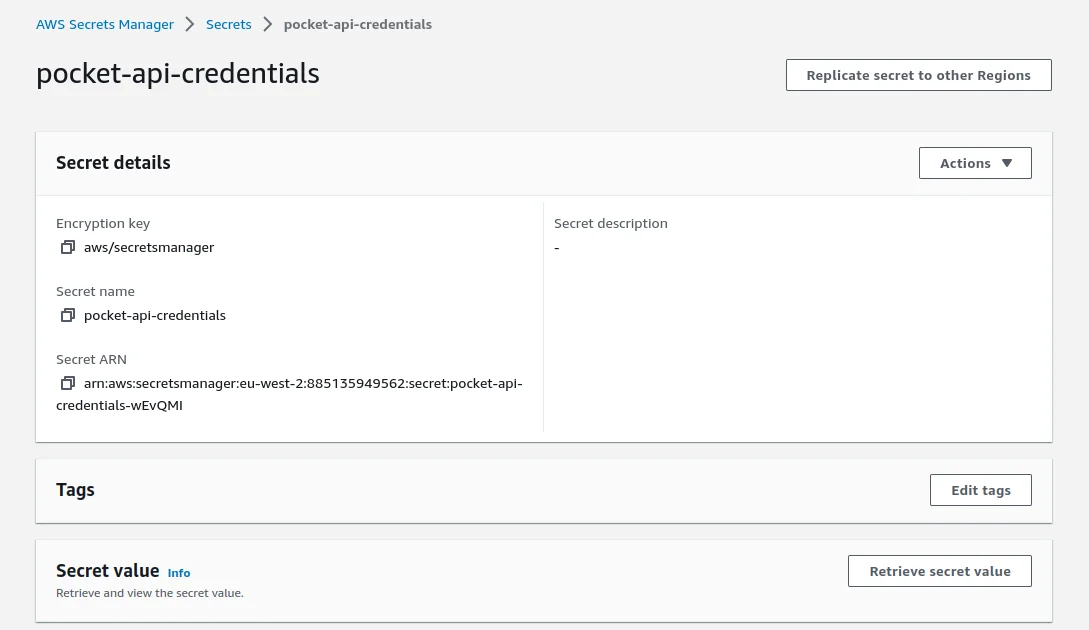Copy the encryption key value

[67, 247]
